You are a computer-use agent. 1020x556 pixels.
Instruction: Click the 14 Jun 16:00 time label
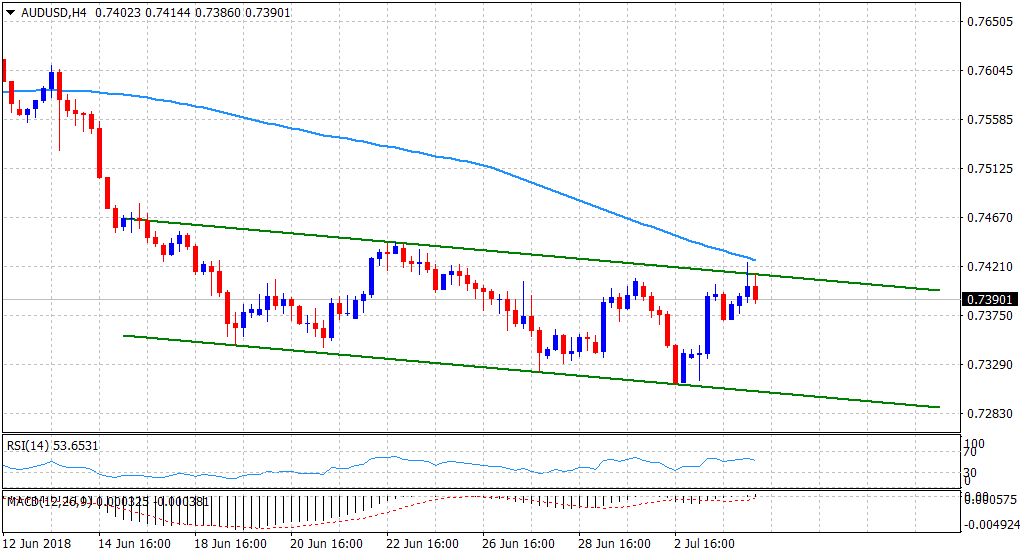click(x=134, y=544)
